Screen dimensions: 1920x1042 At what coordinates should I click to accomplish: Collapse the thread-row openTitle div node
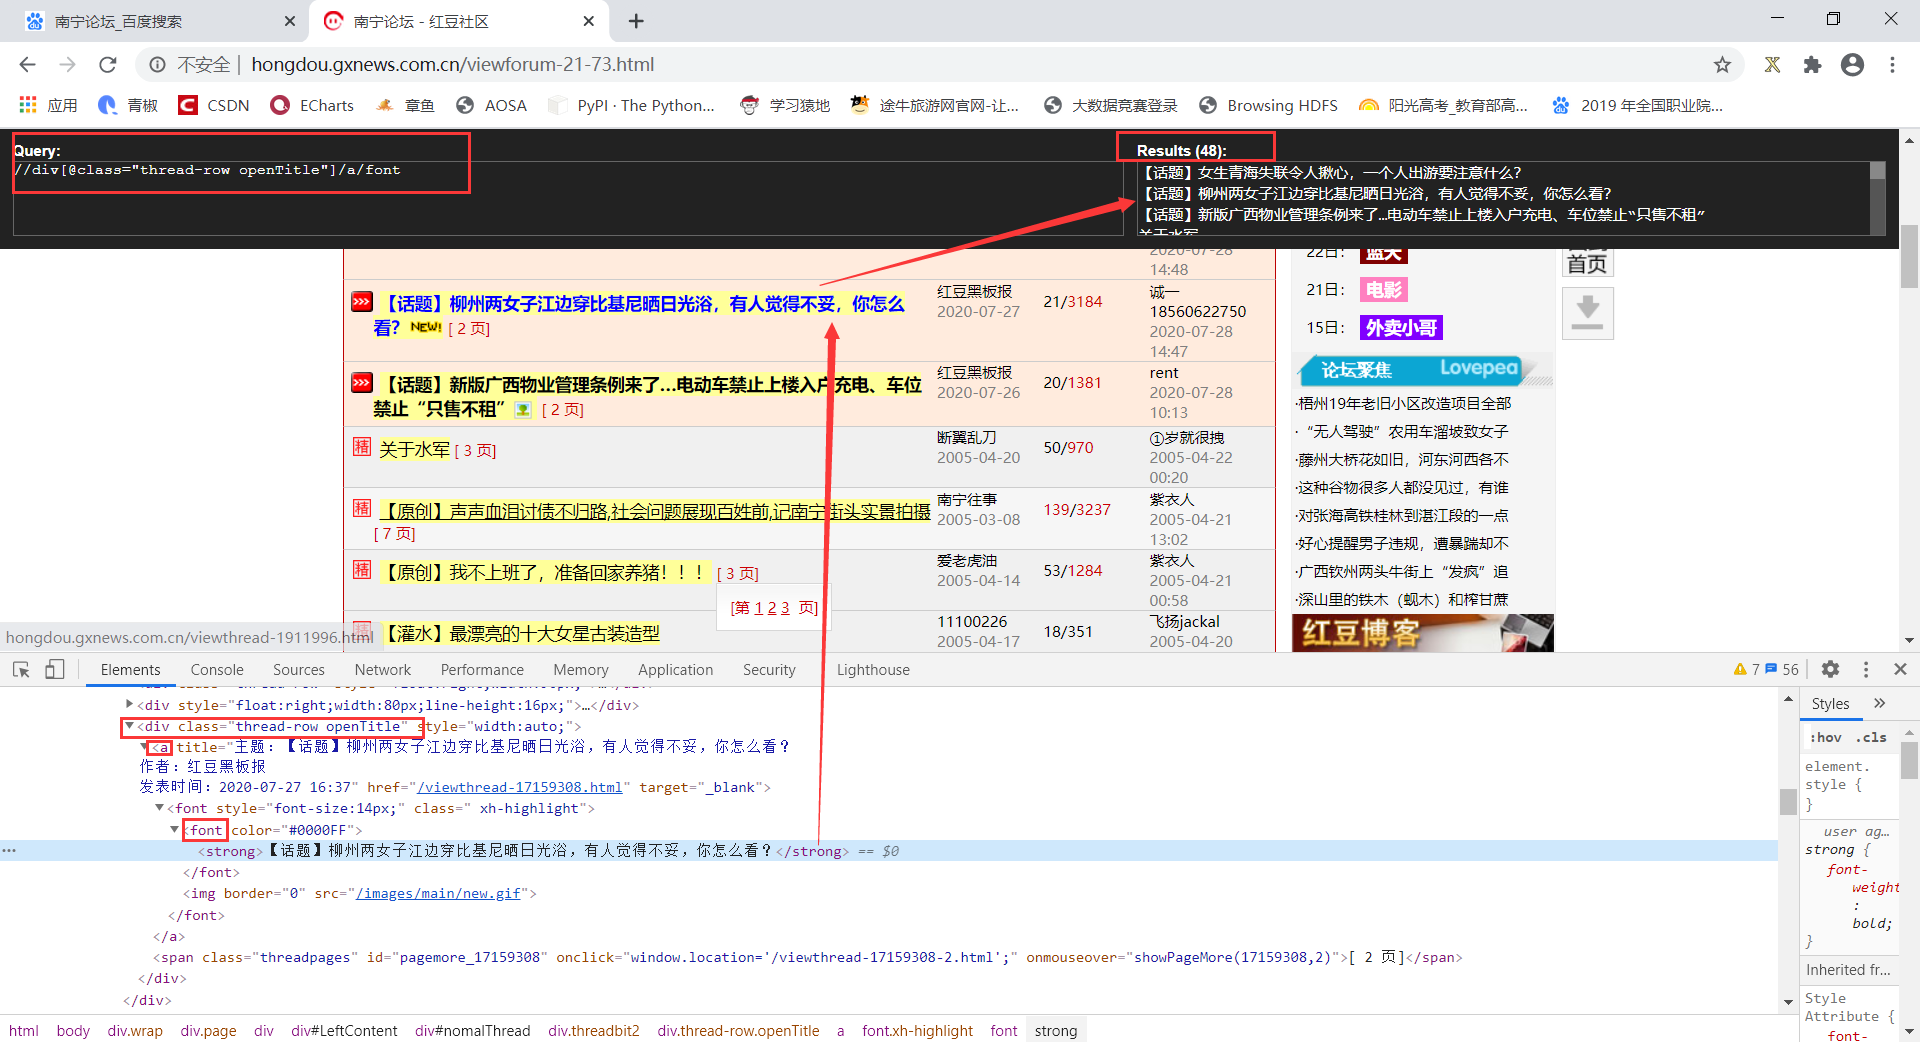(129, 726)
